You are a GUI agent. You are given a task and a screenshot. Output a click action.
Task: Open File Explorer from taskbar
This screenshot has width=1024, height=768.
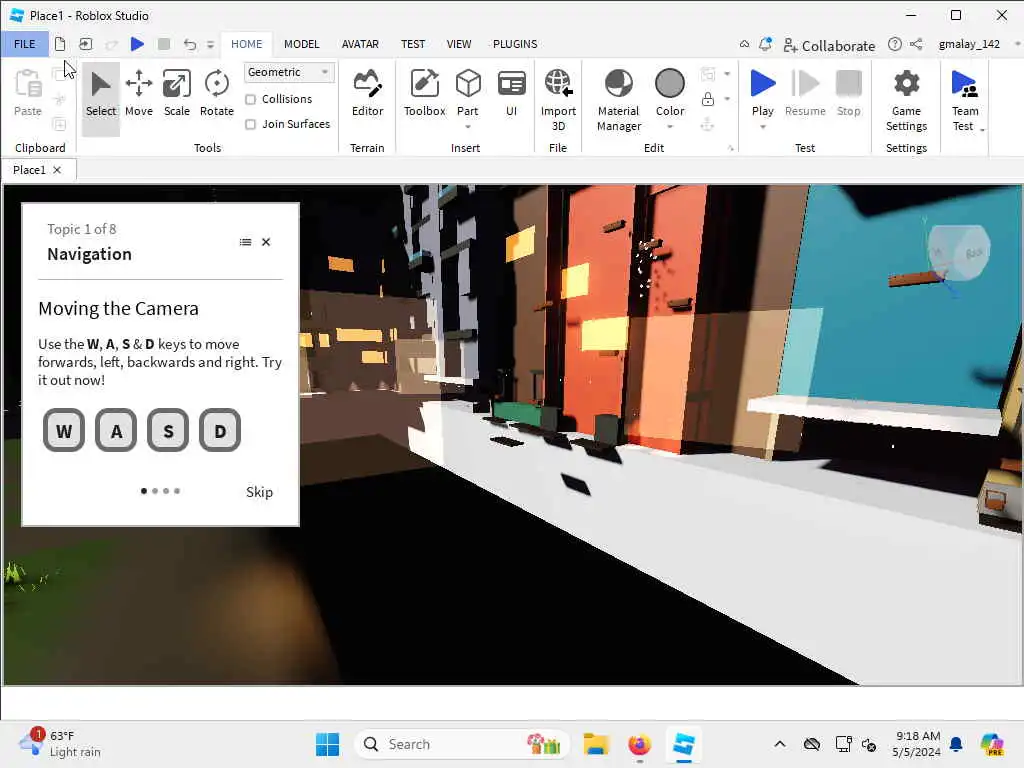coord(596,744)
